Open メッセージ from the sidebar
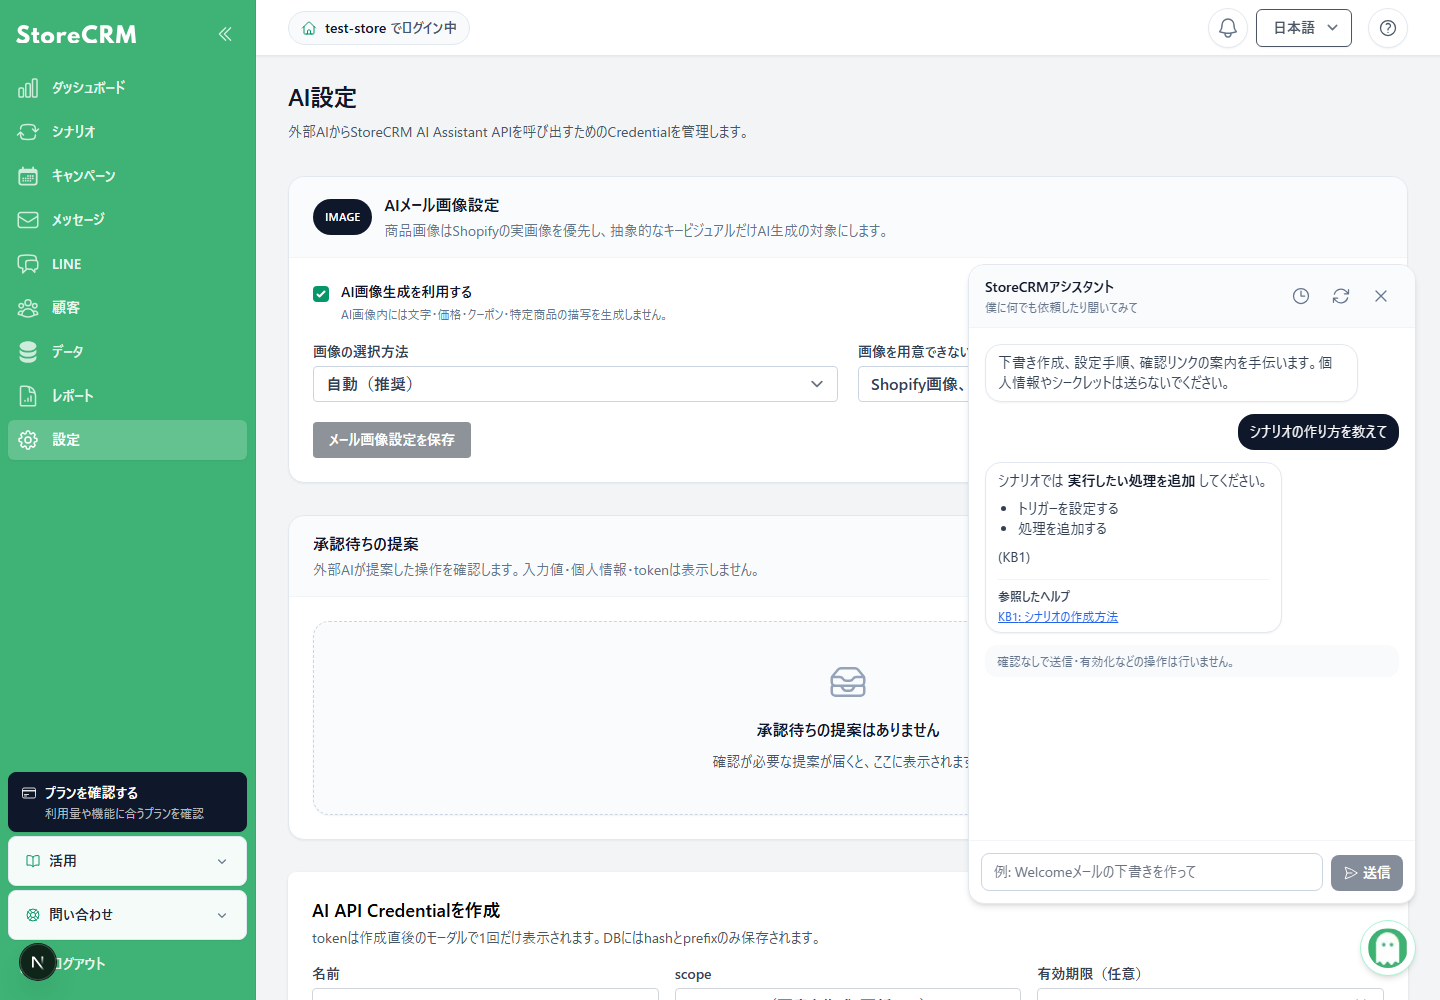 [127, 220]
